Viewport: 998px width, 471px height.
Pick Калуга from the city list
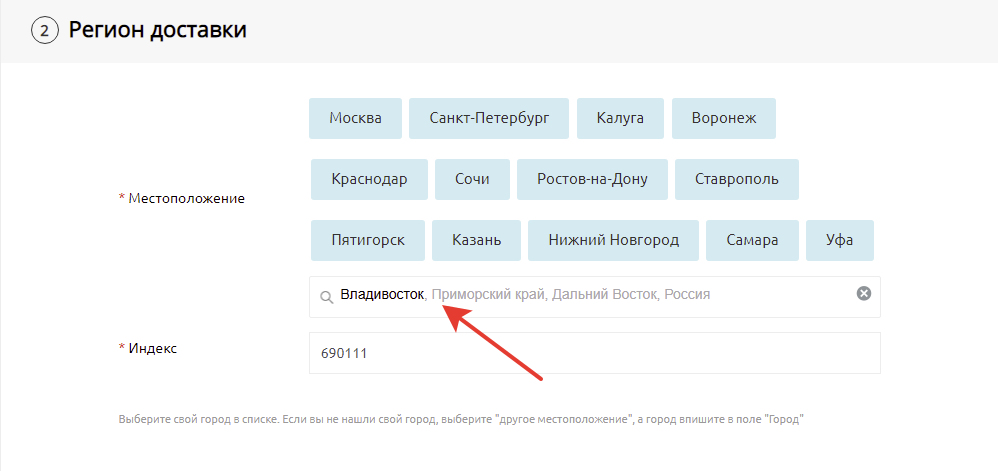tap(620, 118)
